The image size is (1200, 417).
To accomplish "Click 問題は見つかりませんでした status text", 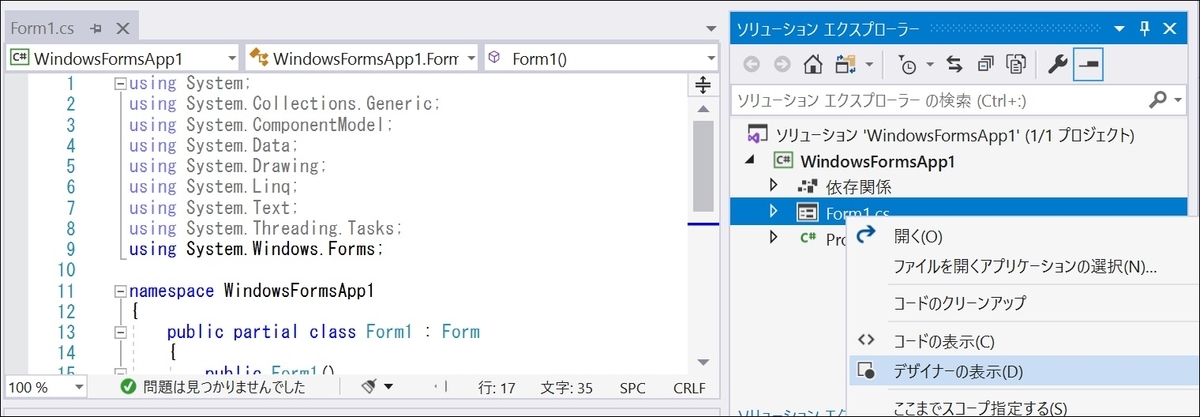I will 223,387.
